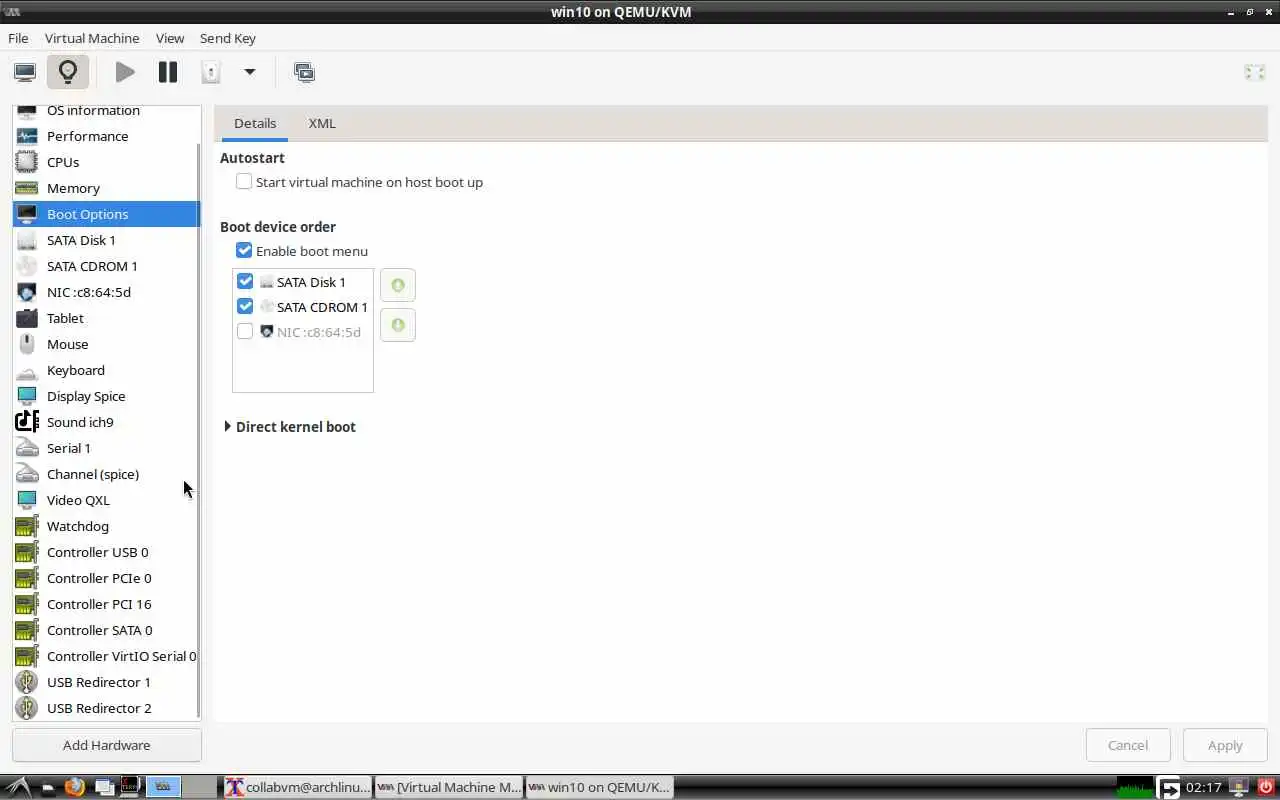Open the Send Key menu
Image resolution: width=1280 pixels, height=800 pixels.
(228, 38)
